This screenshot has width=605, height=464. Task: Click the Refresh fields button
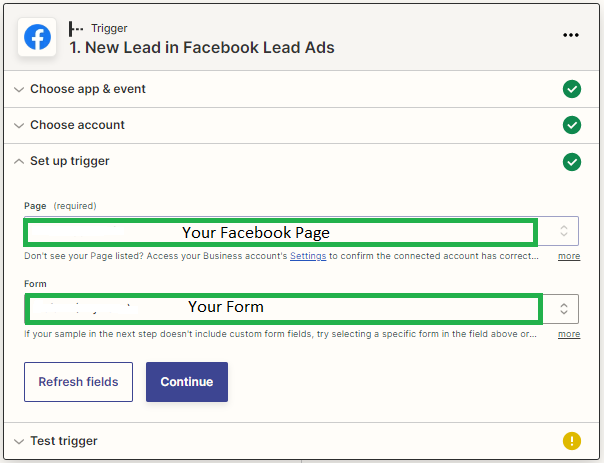click(x=78, y=381)
